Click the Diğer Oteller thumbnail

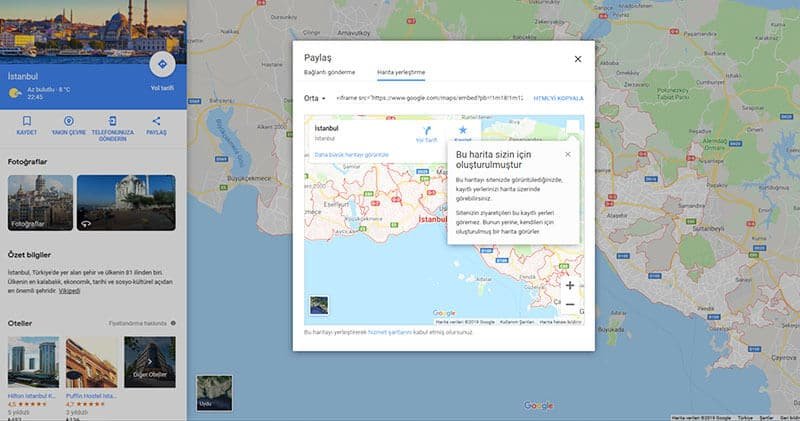(x=149, y=362)
